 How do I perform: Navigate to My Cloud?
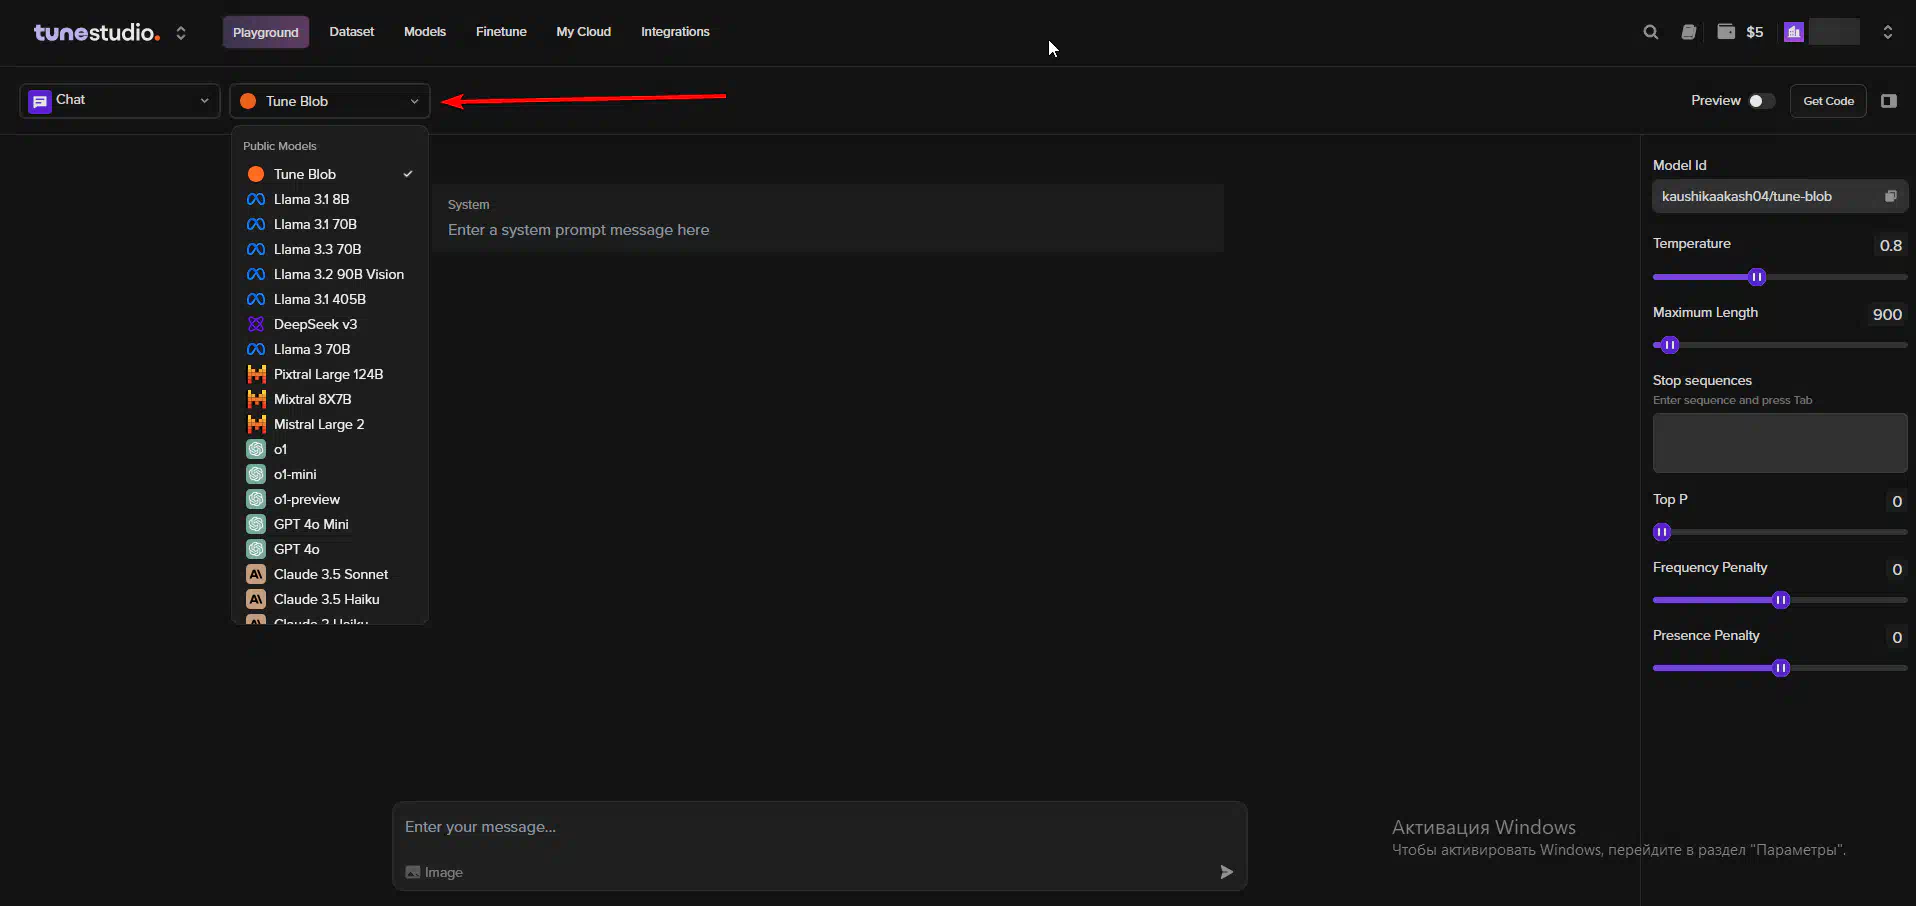click(x=584, y=32)
